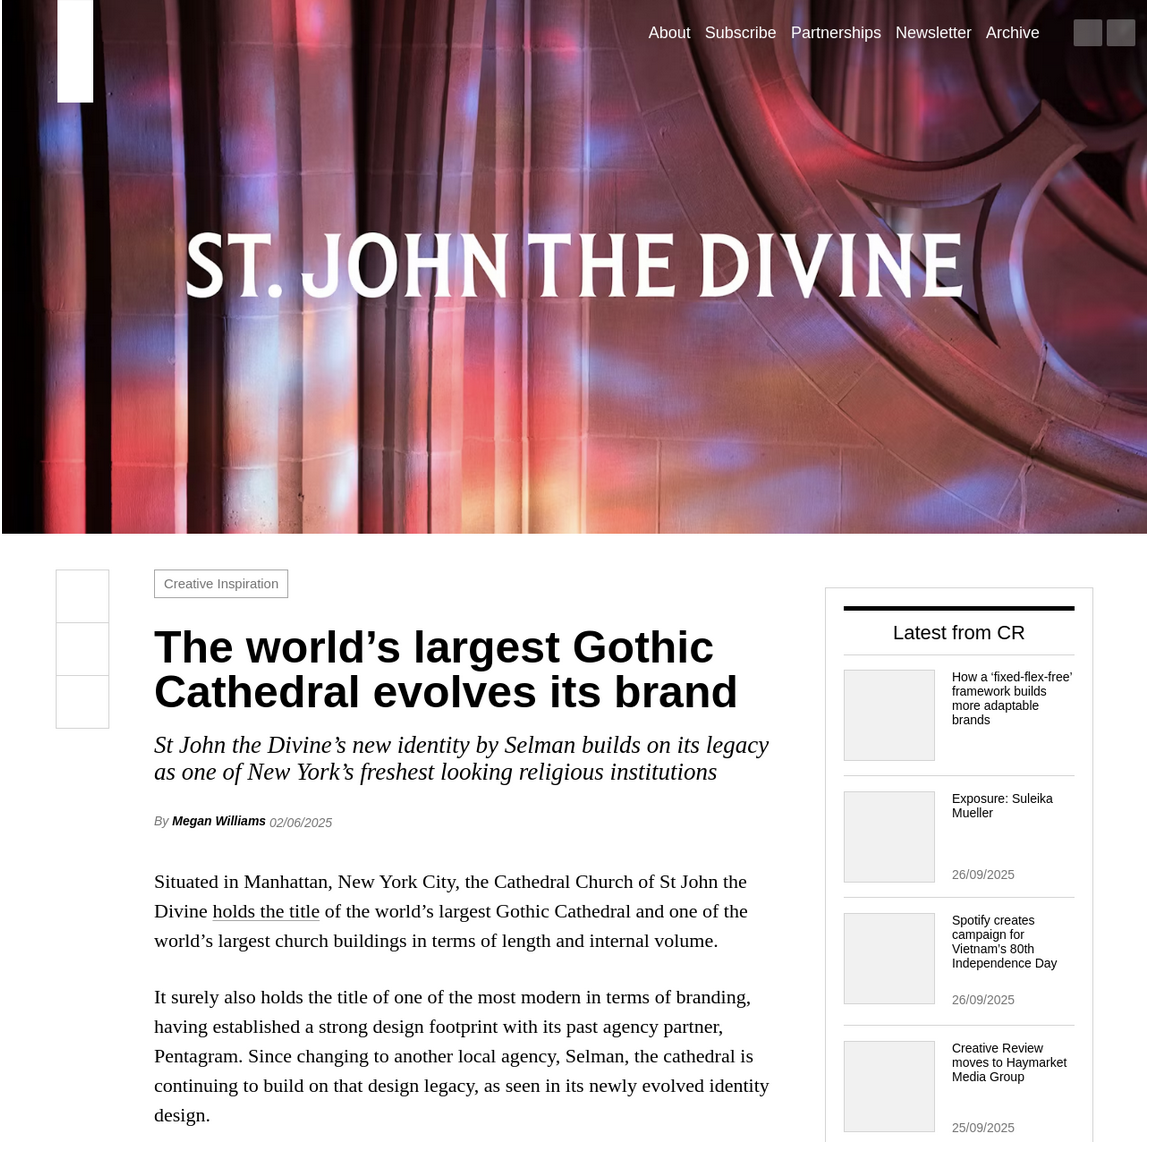Open 'How a fixed-flex-free framework' article link
The width and height of the screenshot is (1156, 1172).
[x=1011, y=698]
